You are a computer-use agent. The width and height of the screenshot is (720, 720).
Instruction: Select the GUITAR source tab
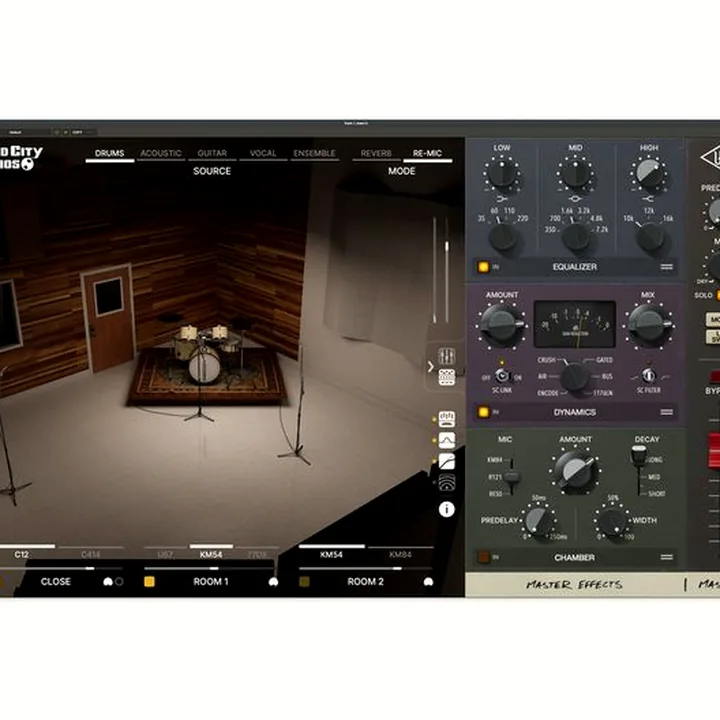pyautogui.click(x=212, y=153)
